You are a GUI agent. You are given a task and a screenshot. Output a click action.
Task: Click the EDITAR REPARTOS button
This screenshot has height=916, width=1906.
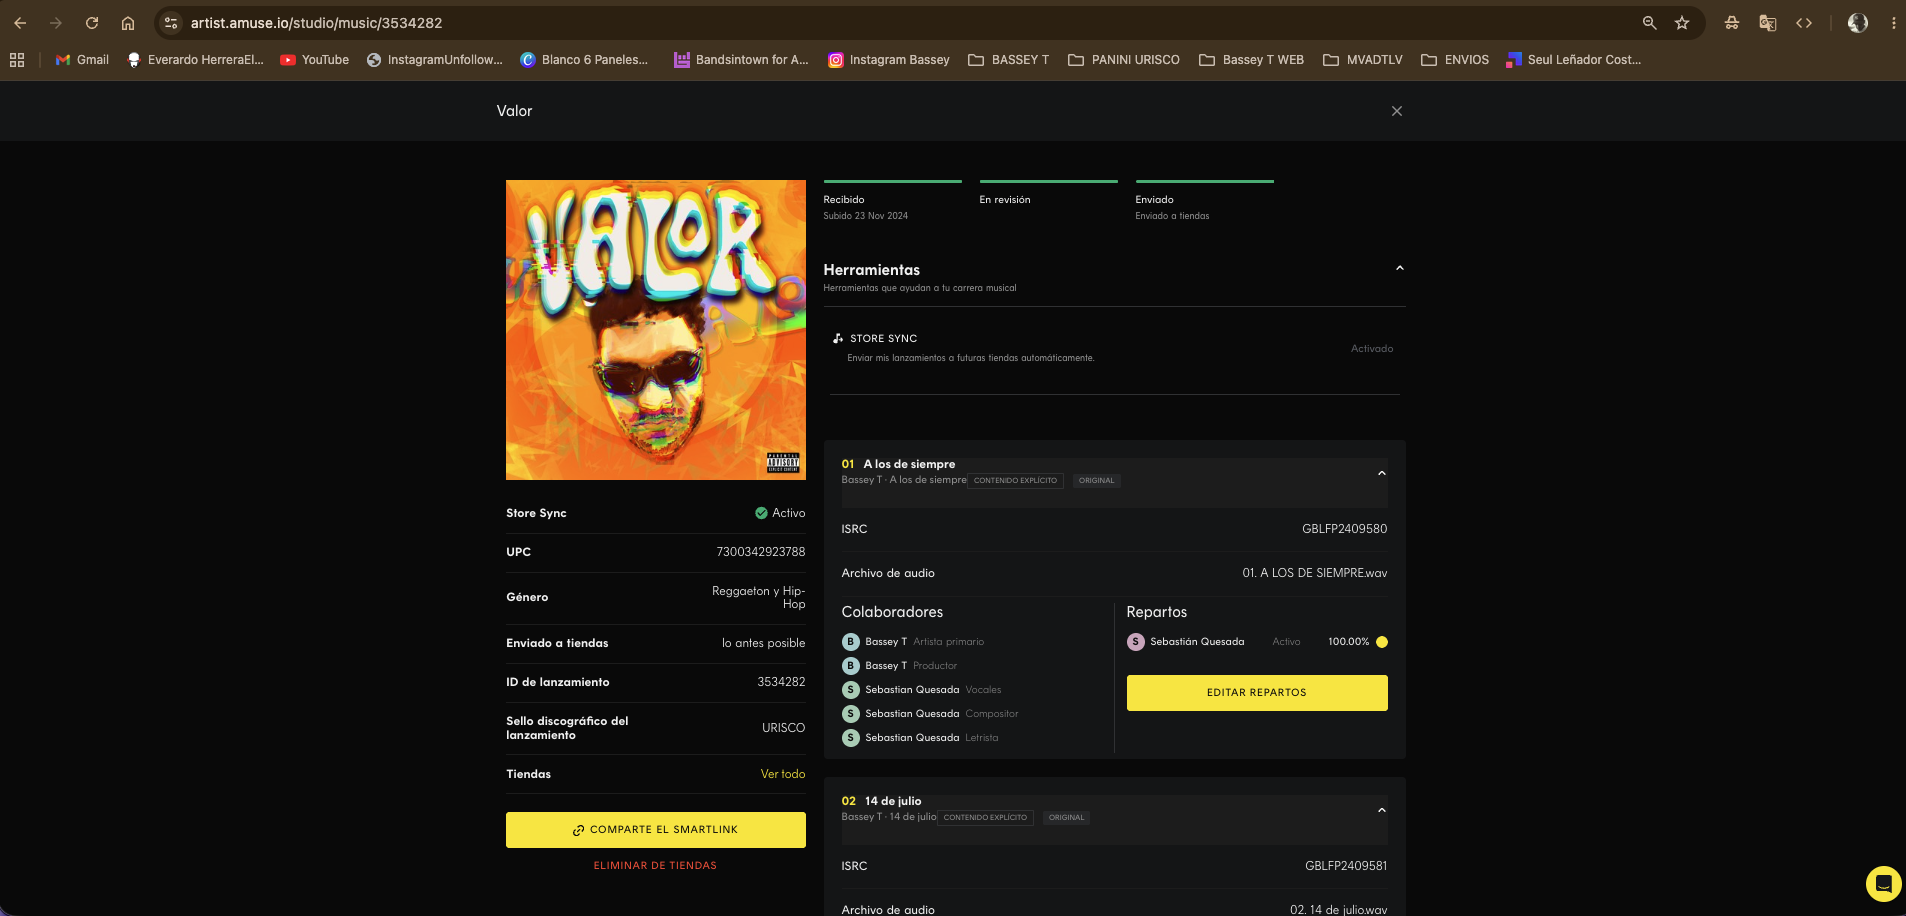(x=1257, y=693)
